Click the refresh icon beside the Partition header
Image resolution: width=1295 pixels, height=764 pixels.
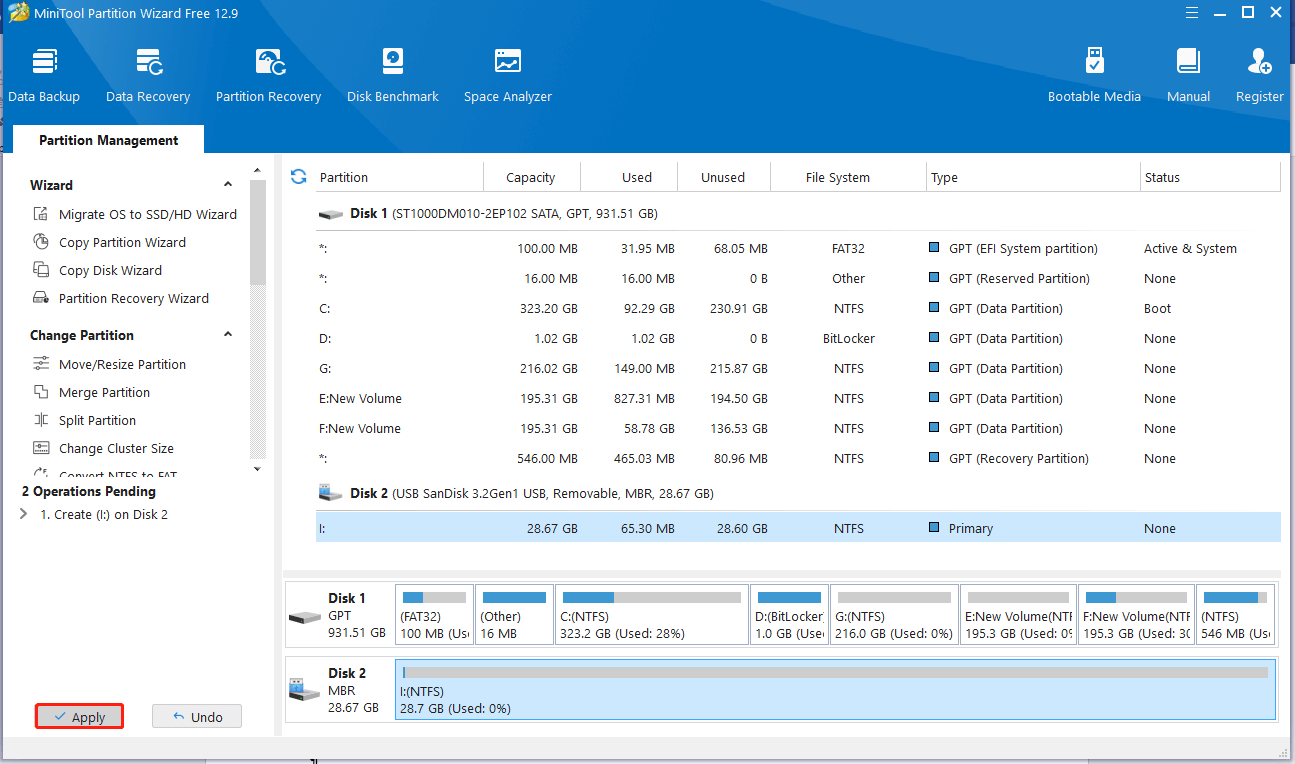(298, 177)
